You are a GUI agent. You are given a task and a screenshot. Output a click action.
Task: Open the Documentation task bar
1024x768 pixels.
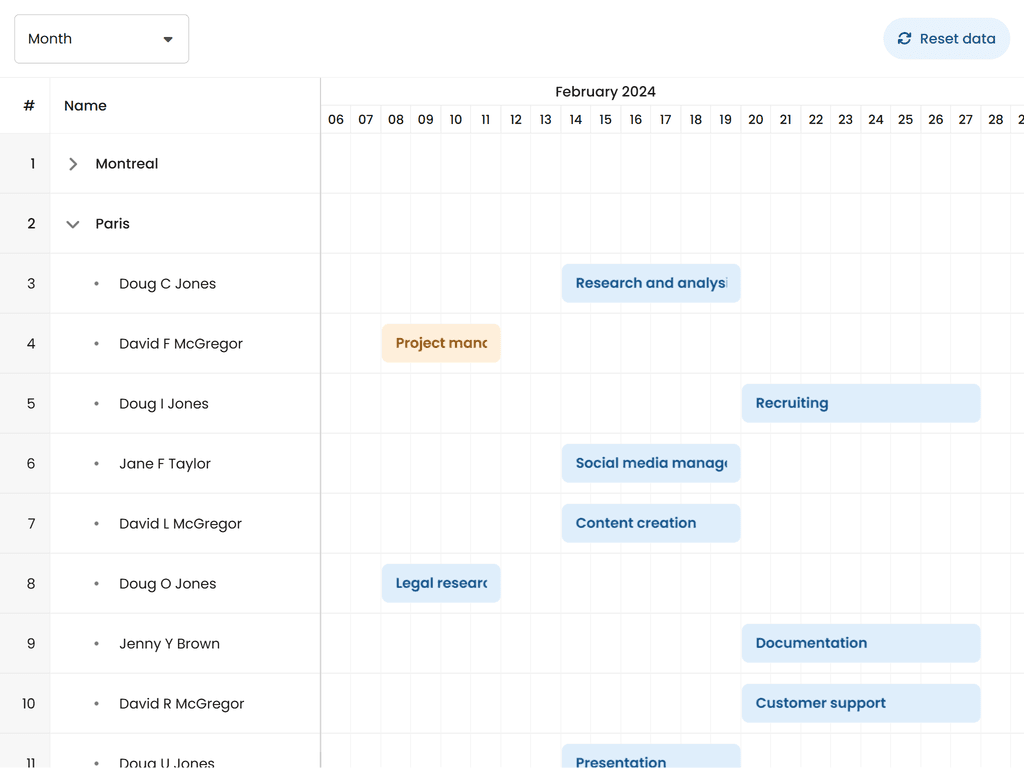[860, 643]
